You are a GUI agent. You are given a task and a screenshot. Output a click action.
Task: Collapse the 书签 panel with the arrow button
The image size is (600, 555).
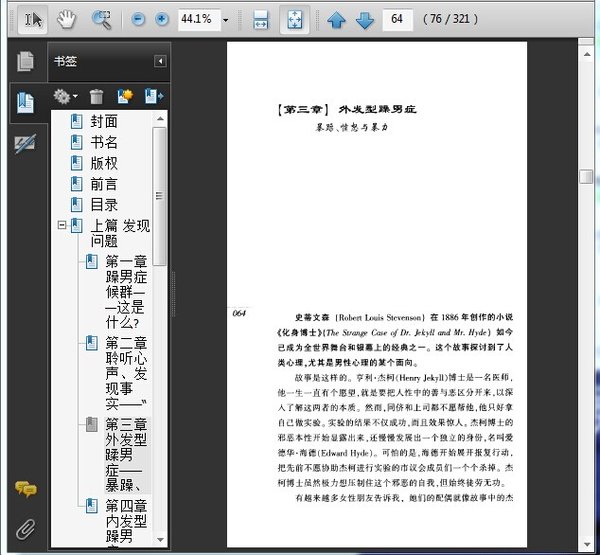click(159, 62)
